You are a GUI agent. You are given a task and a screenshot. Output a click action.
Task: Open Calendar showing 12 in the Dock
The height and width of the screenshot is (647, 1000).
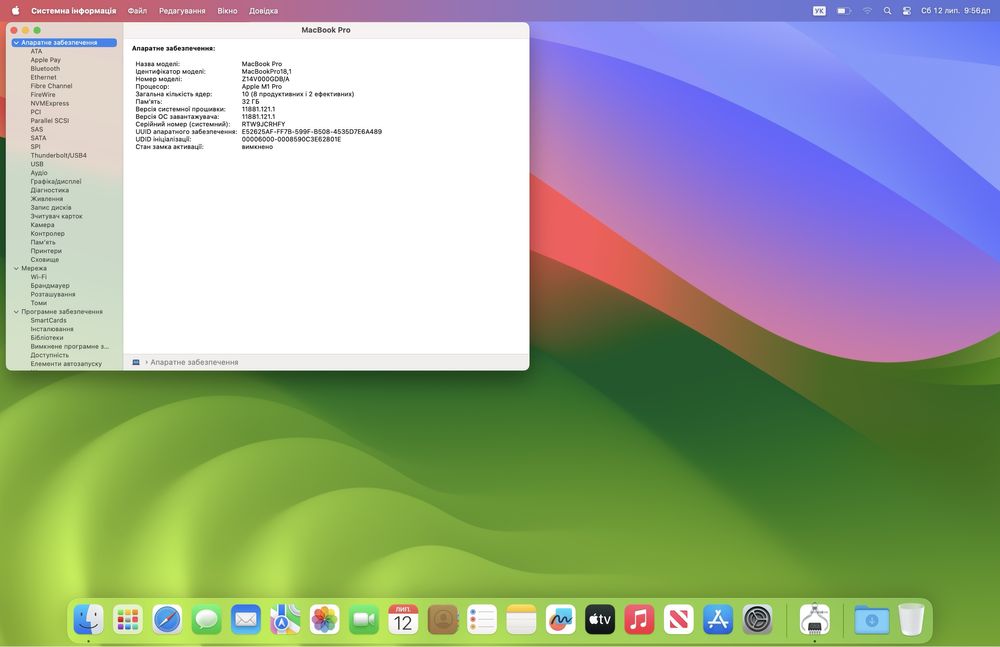(x=403, y=619)
